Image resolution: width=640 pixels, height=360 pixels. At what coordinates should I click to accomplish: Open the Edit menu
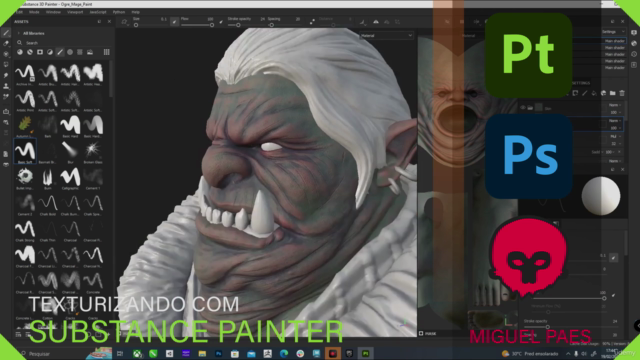coord(19,12)
